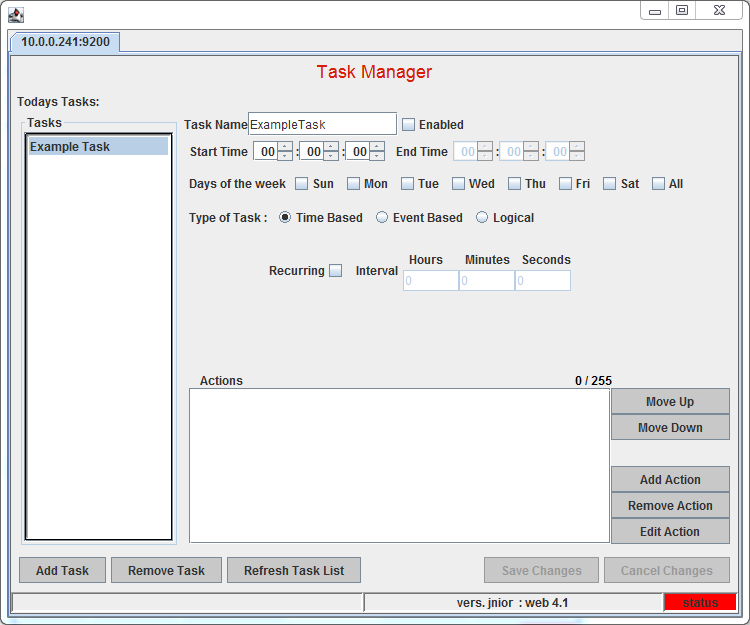Check the Sat day checkbox
750x625 pixels.
coord(609,184)
